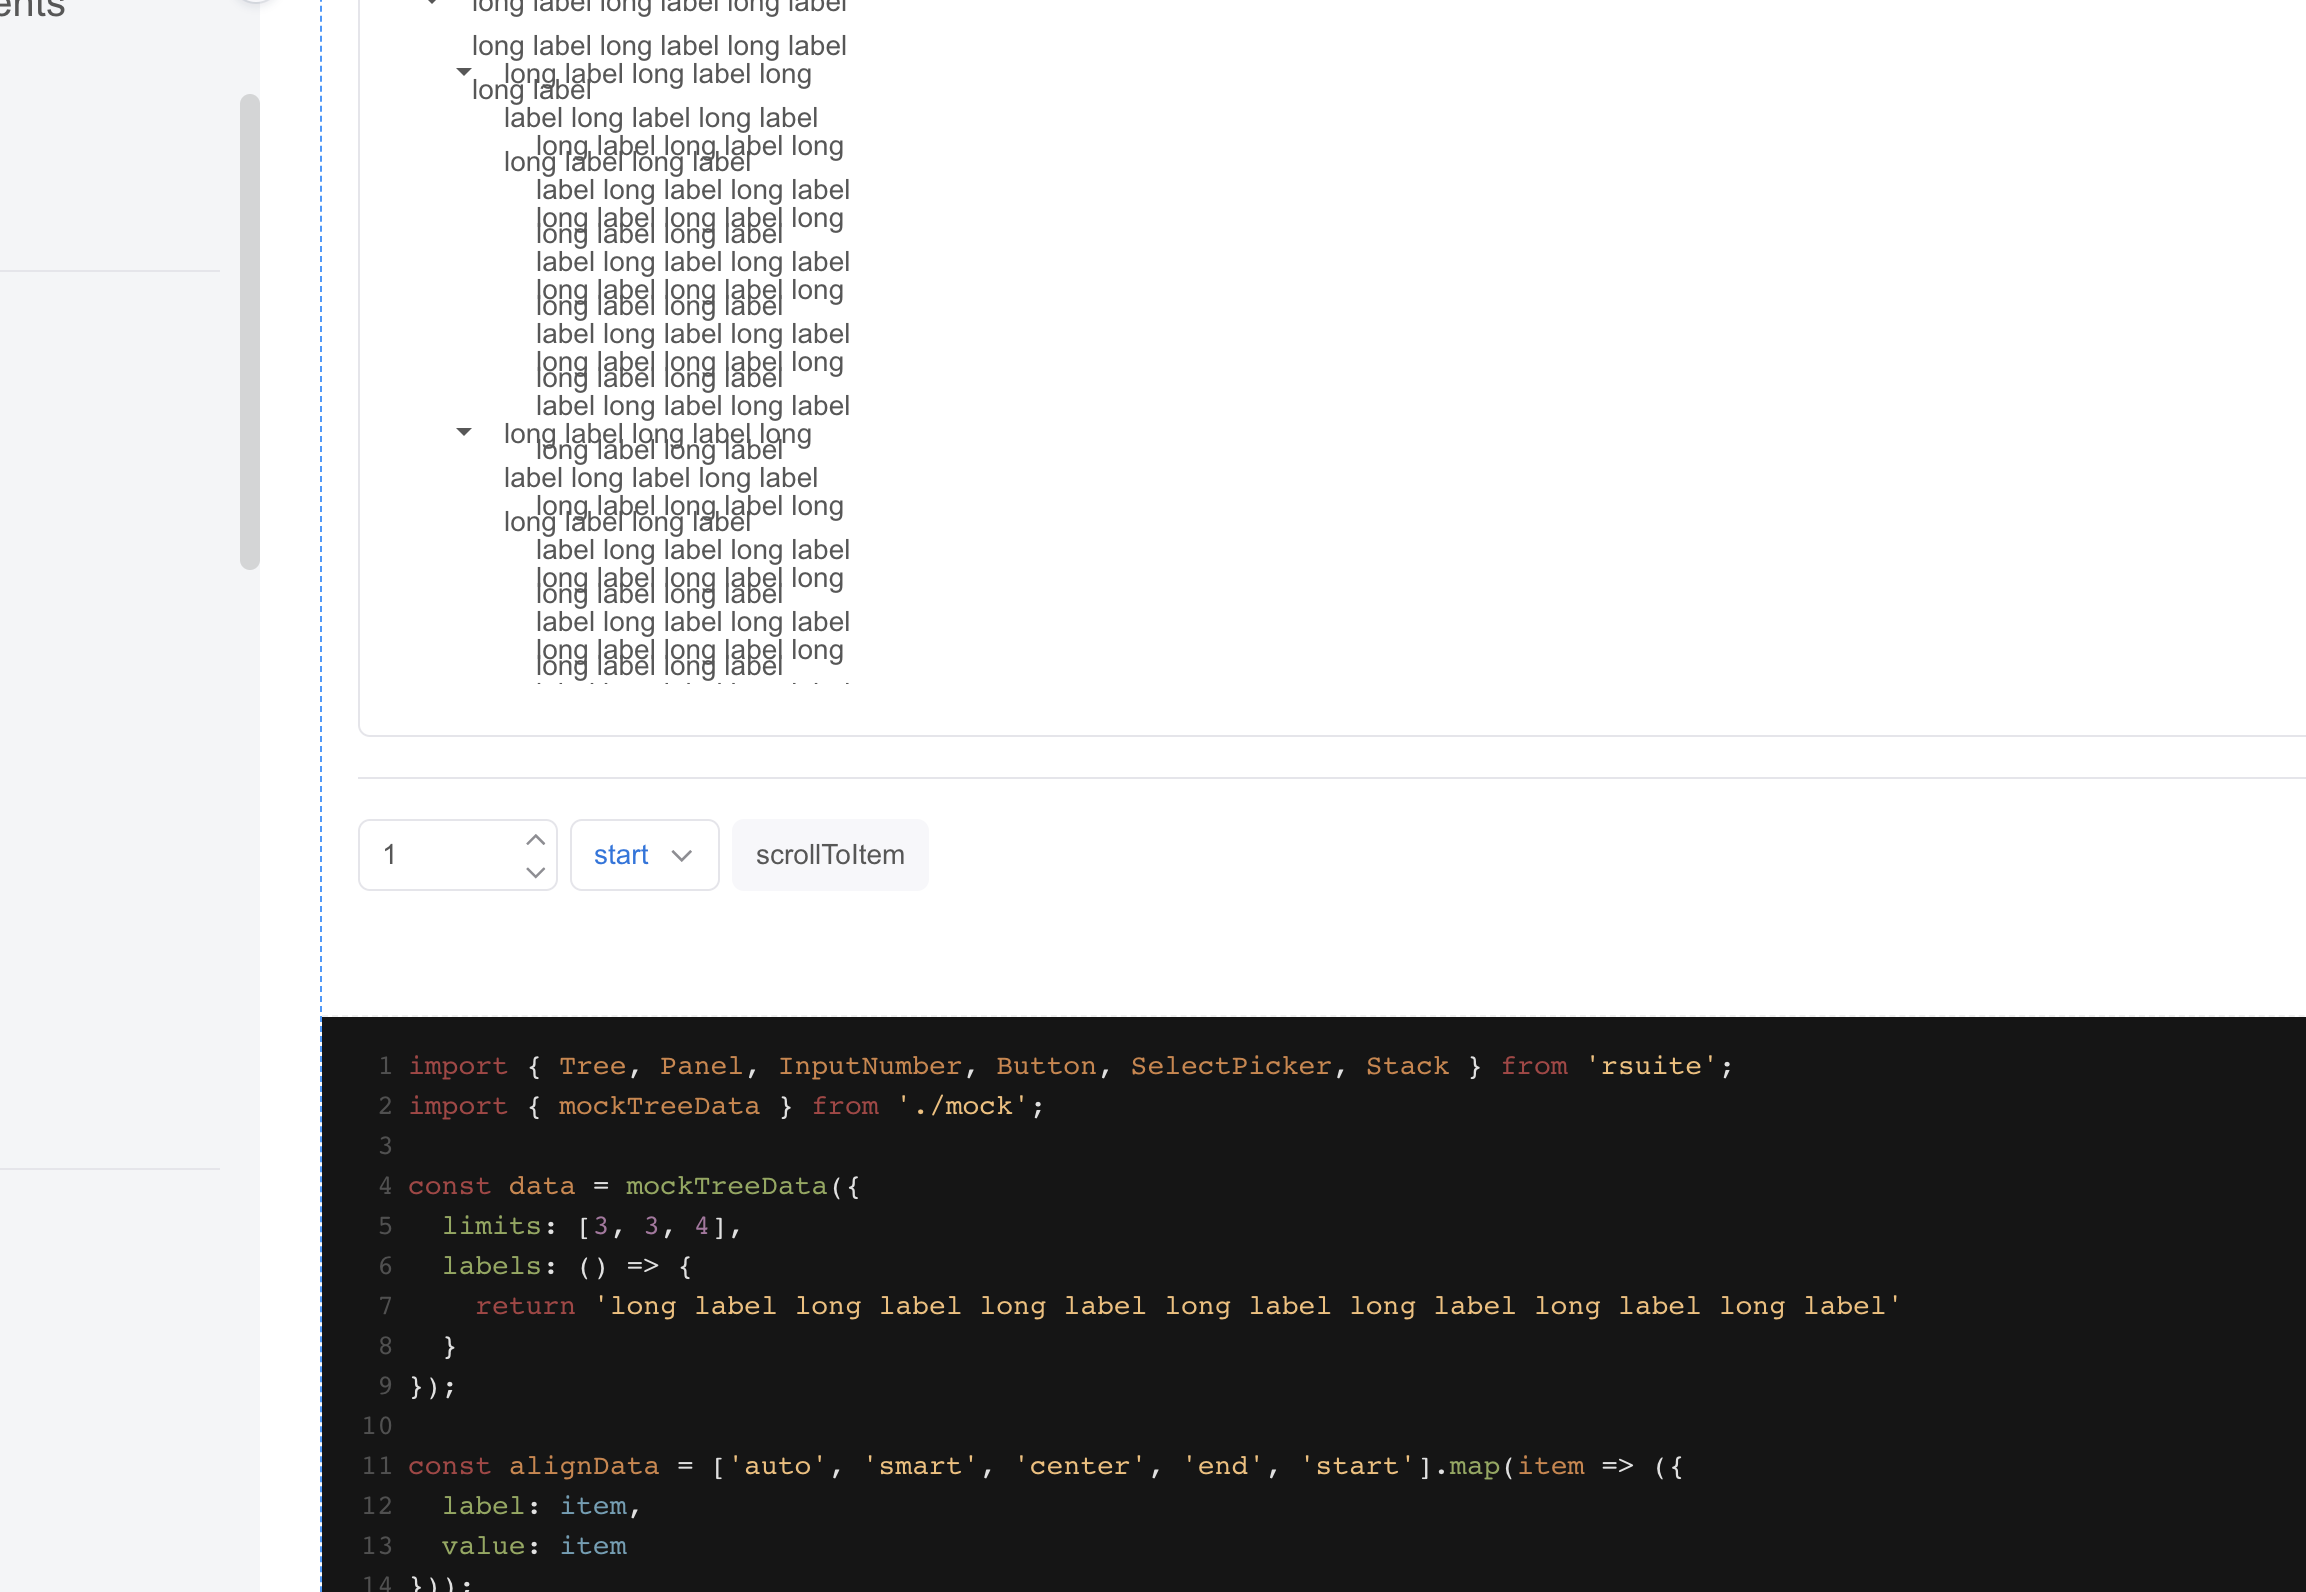Screen dimensions: 2306x1592
Task: Click chevron icon in the start dropdown
Action: 682,856
